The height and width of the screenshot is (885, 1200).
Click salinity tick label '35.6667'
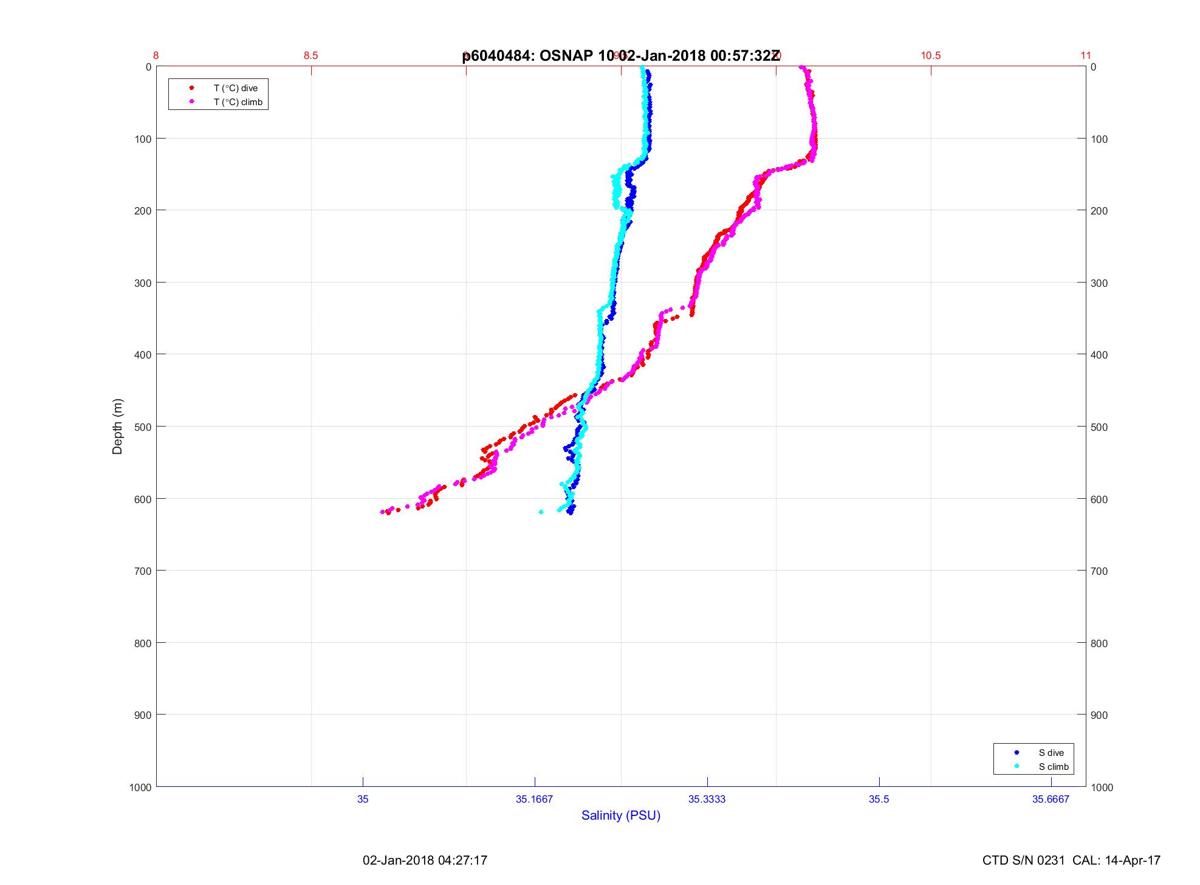(1051, 799)
